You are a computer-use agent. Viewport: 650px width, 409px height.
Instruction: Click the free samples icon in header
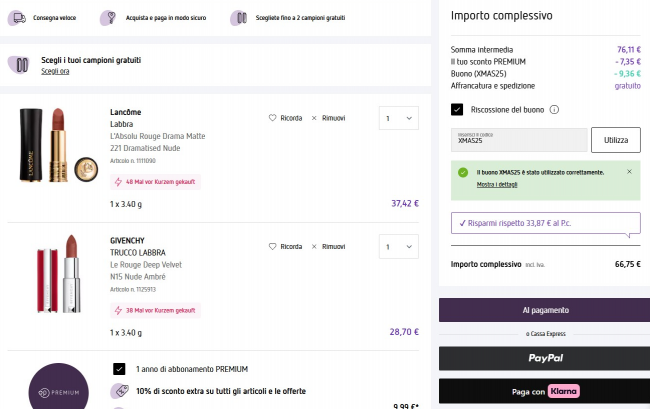click(x=238, y=18)
